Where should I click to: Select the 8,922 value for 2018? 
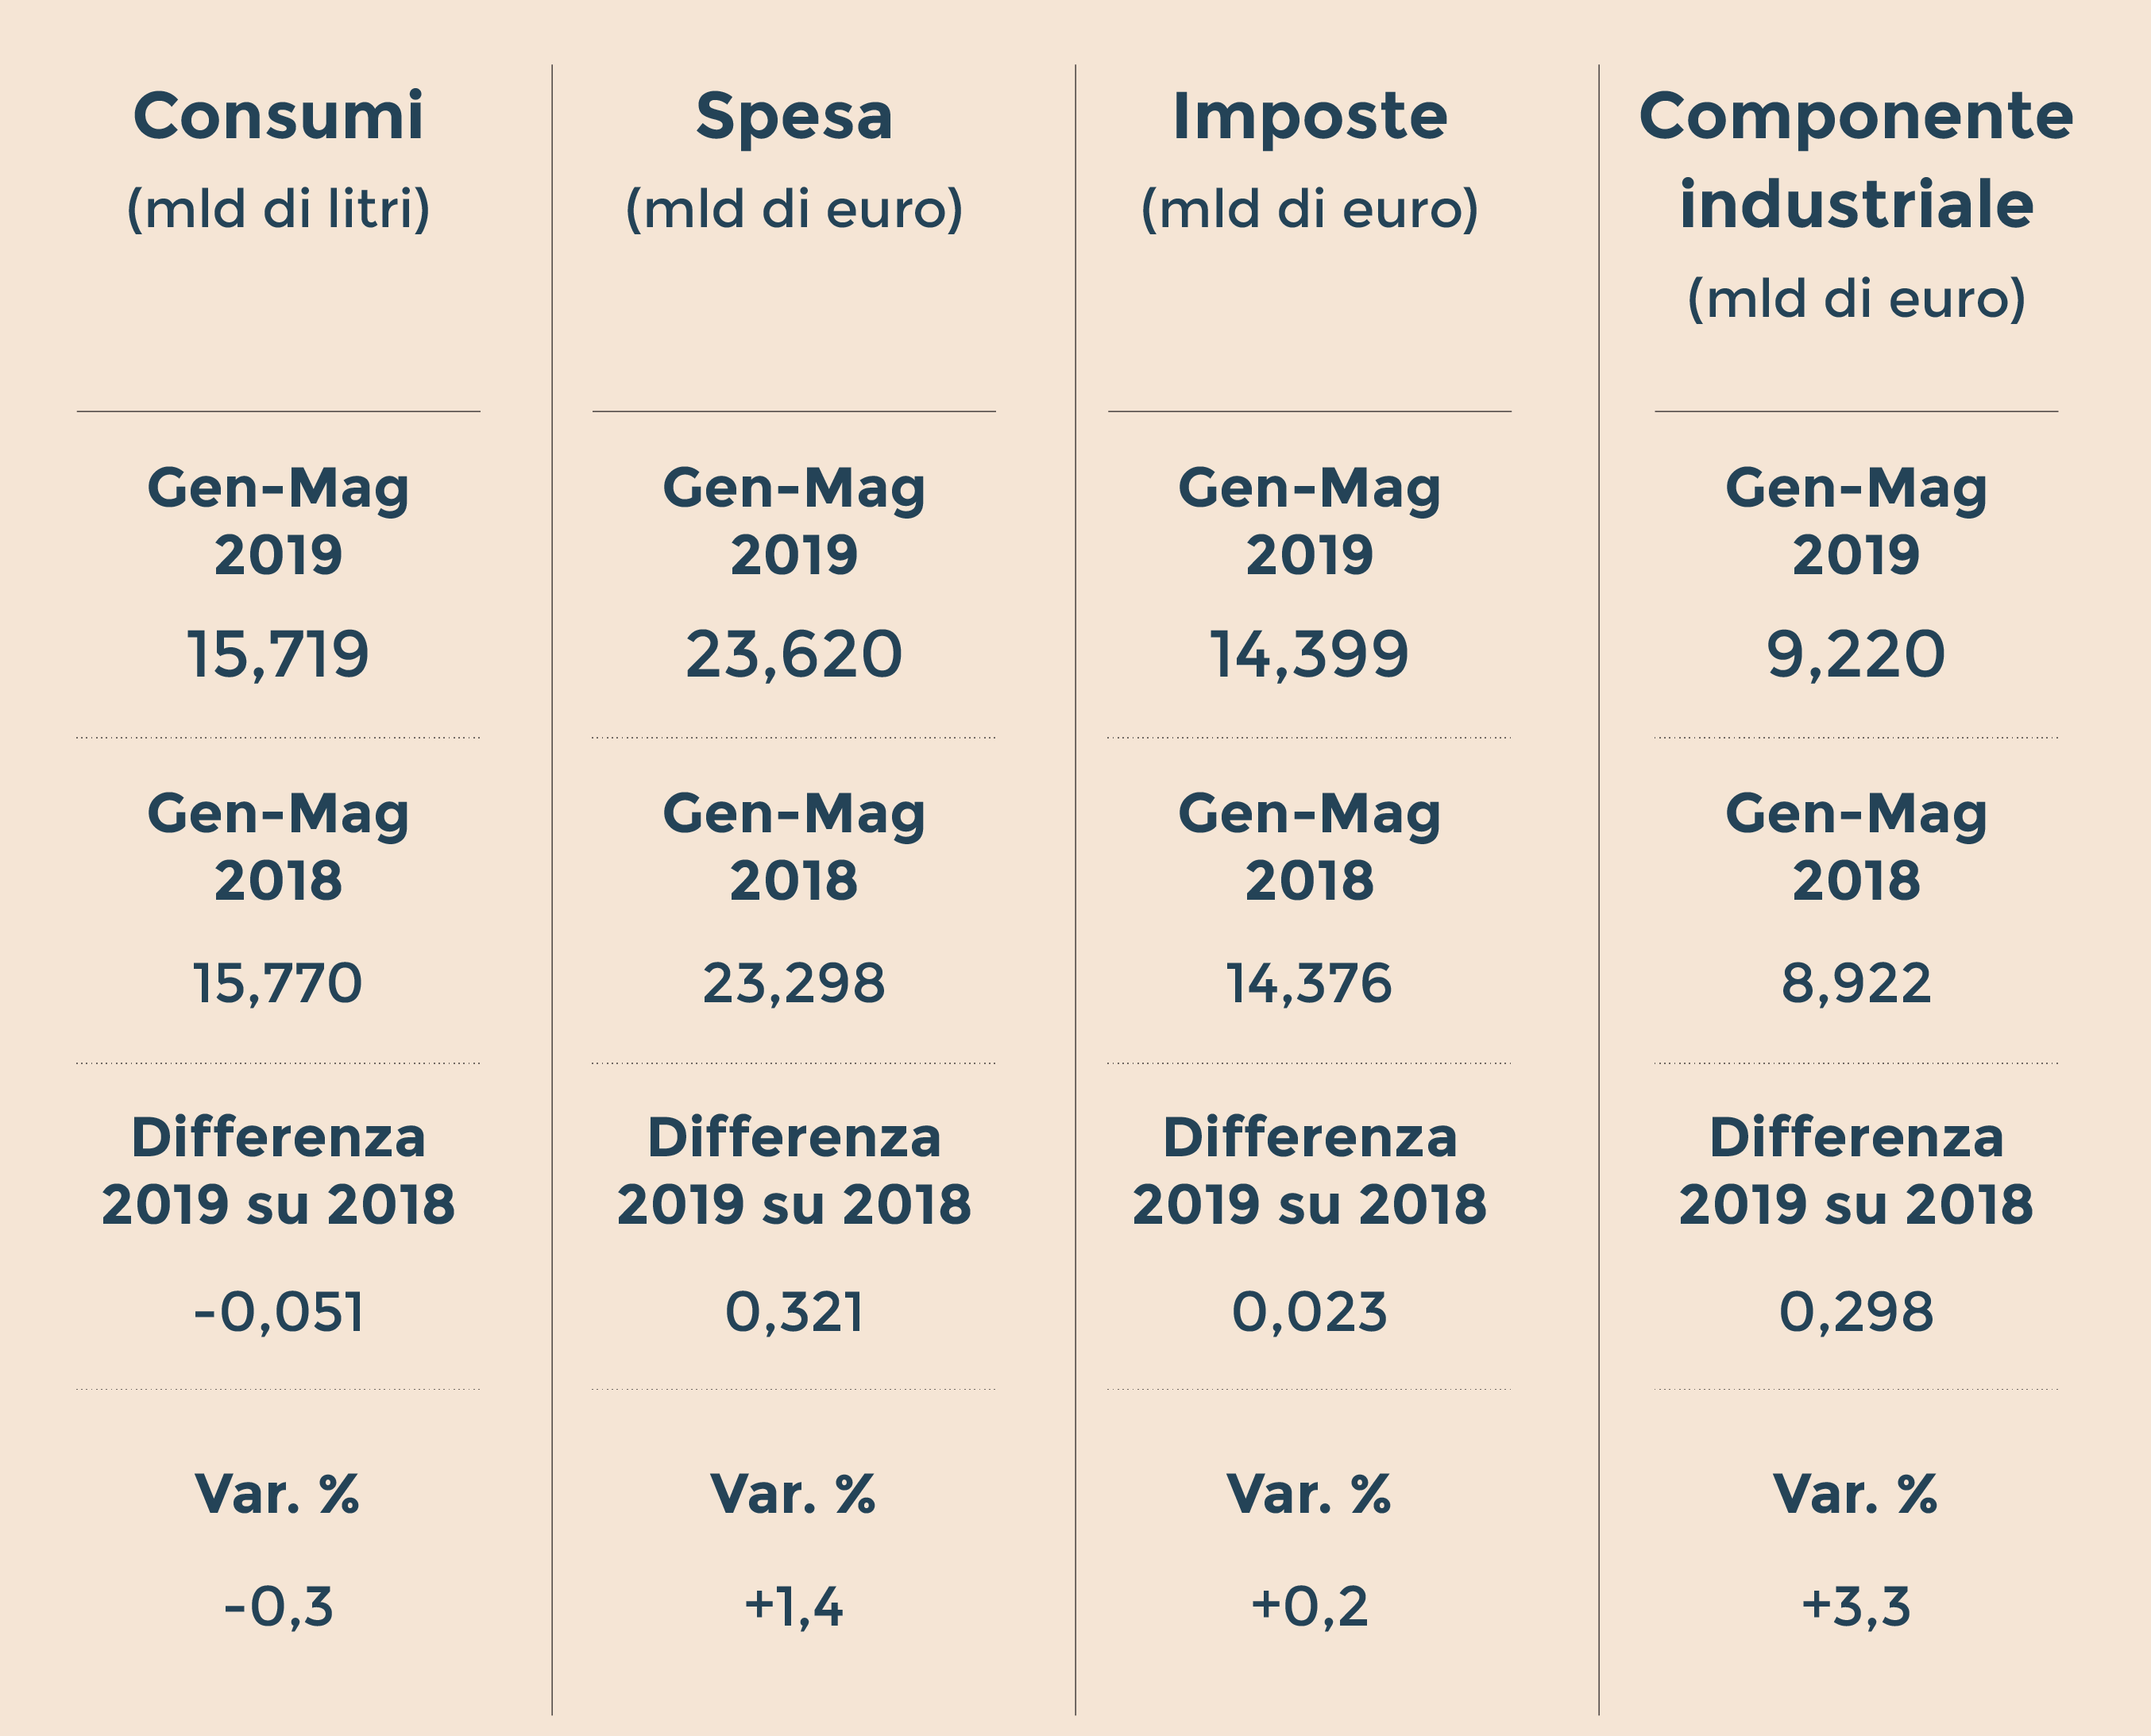(x=1856, y=983)
